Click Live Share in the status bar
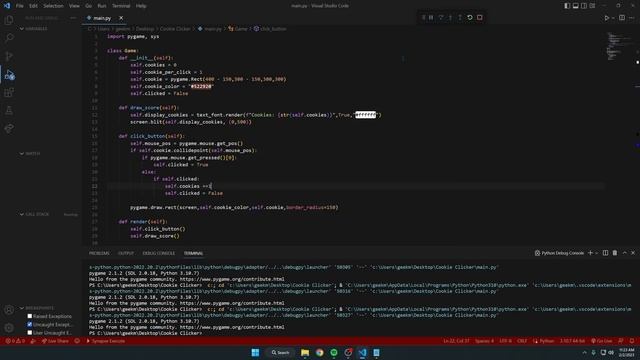The height and width of the screenshot is (360, 640). click(x=55, y=341)
